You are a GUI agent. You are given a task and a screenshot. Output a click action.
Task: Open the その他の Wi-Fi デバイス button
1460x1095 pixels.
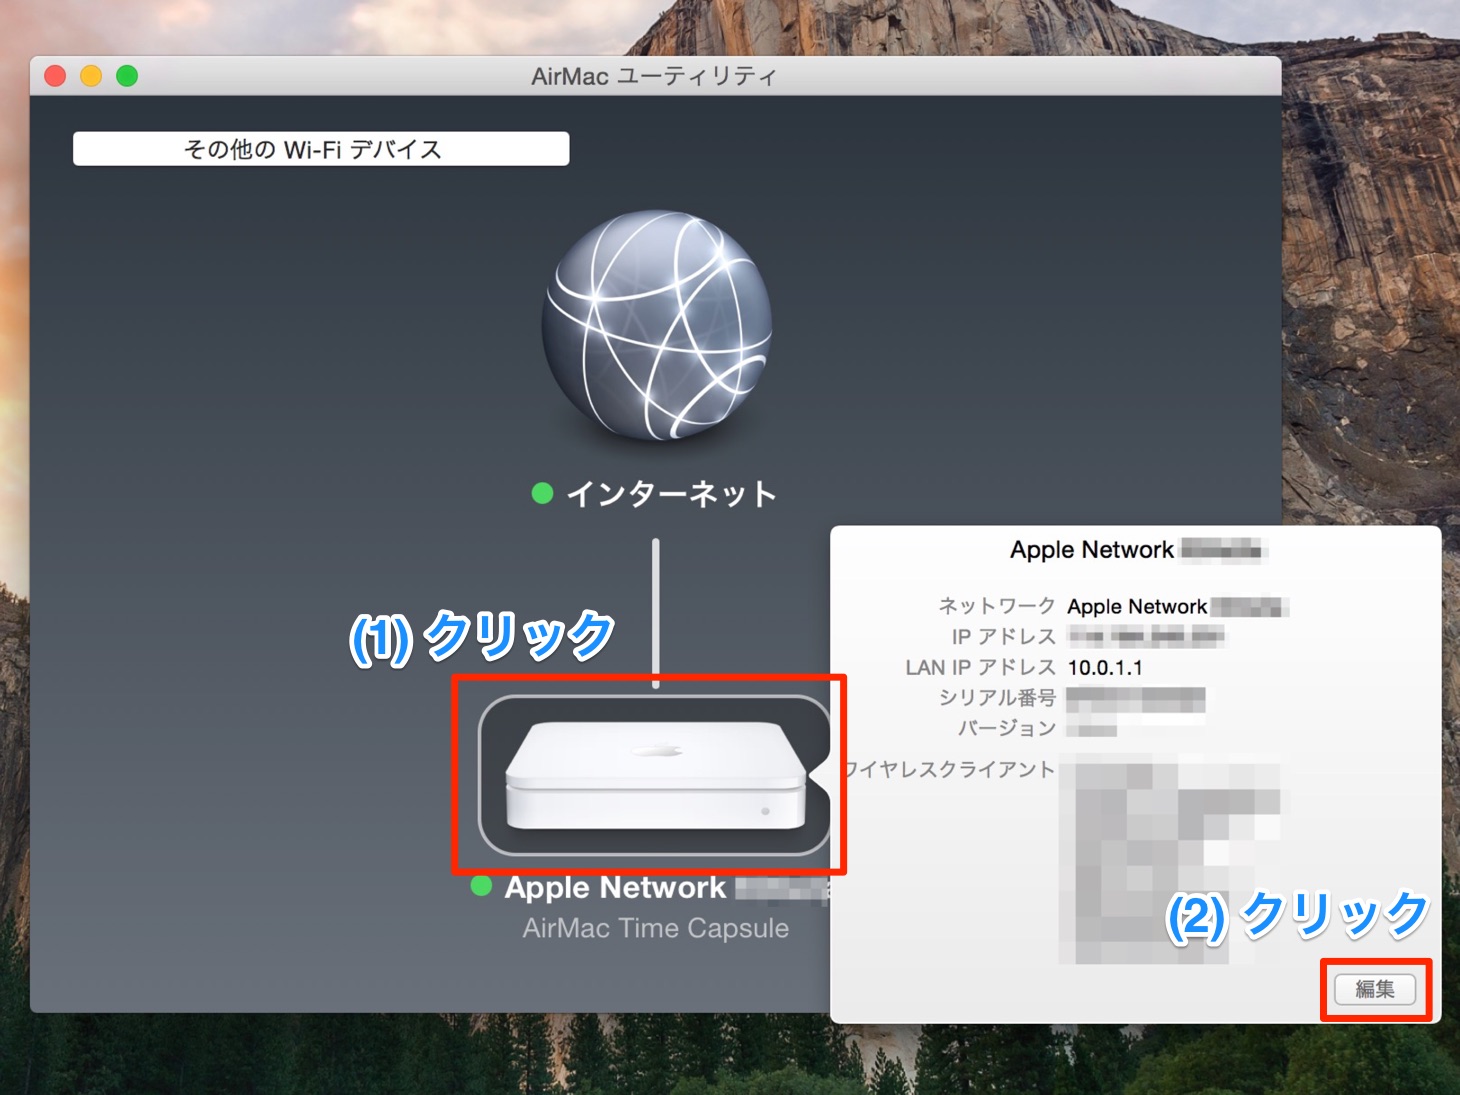pyautogui.click(x=321, y=149)
